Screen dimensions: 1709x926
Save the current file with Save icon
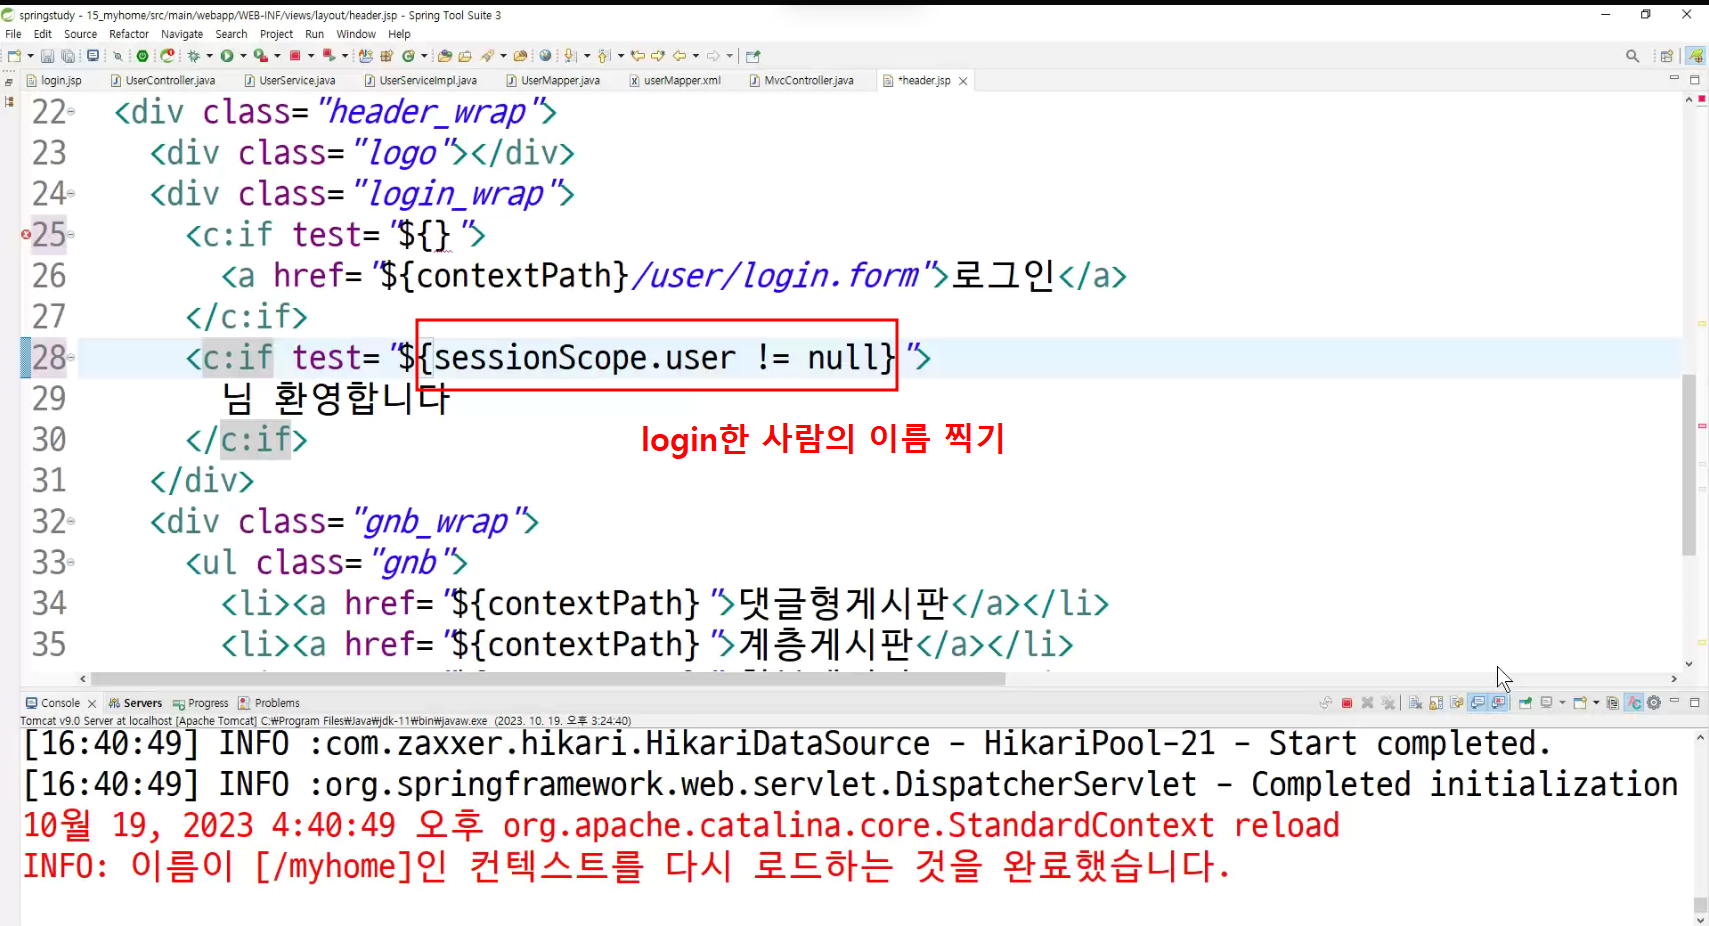[47, 56]
